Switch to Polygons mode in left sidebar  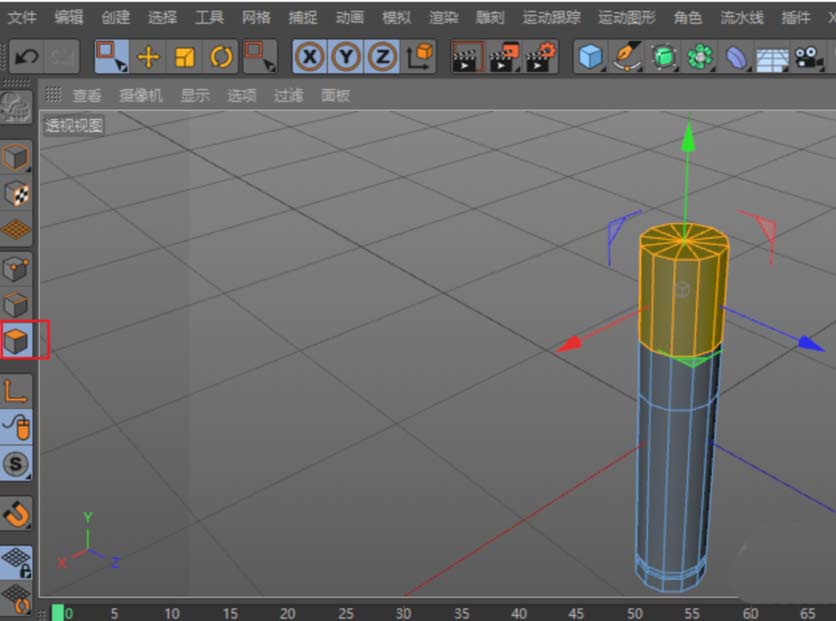pos(16,341)
